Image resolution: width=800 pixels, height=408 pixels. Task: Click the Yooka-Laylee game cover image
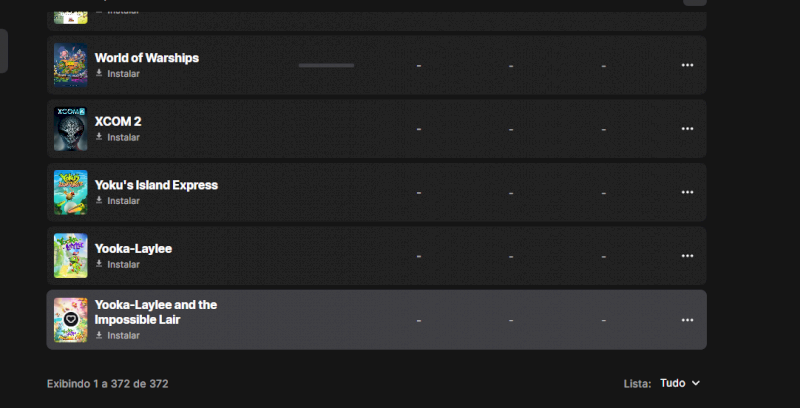pos(70,256)
